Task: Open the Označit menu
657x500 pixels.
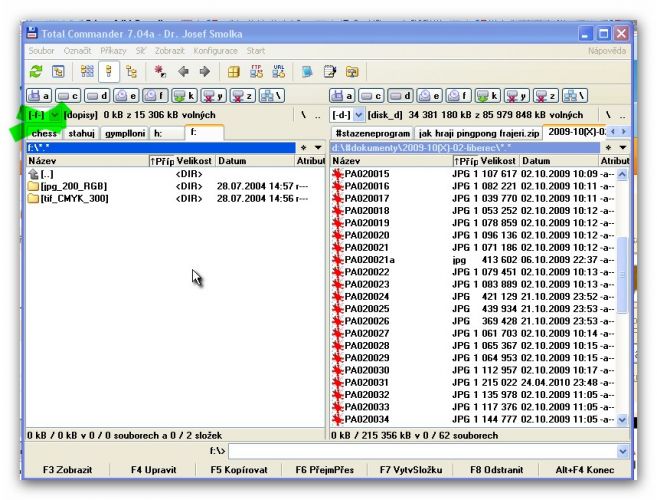Action: pos(77,51)
